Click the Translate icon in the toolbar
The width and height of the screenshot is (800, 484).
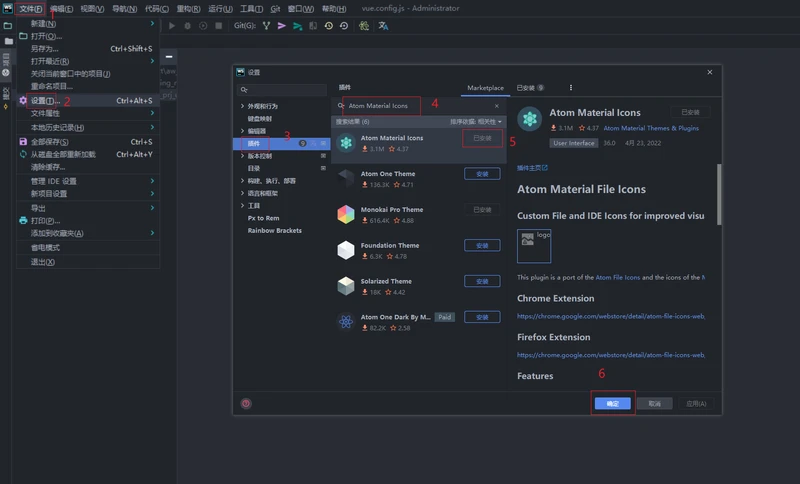tap(383, 26)
